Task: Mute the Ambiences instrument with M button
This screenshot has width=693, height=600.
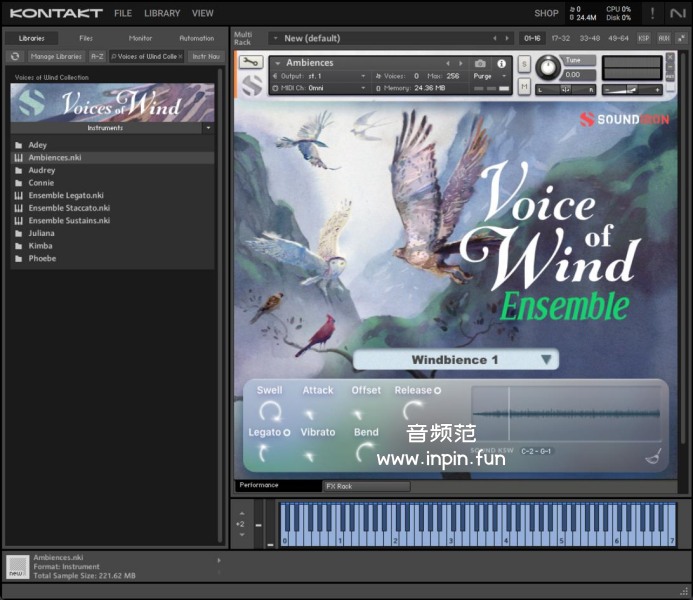Action: coord(524,86)
